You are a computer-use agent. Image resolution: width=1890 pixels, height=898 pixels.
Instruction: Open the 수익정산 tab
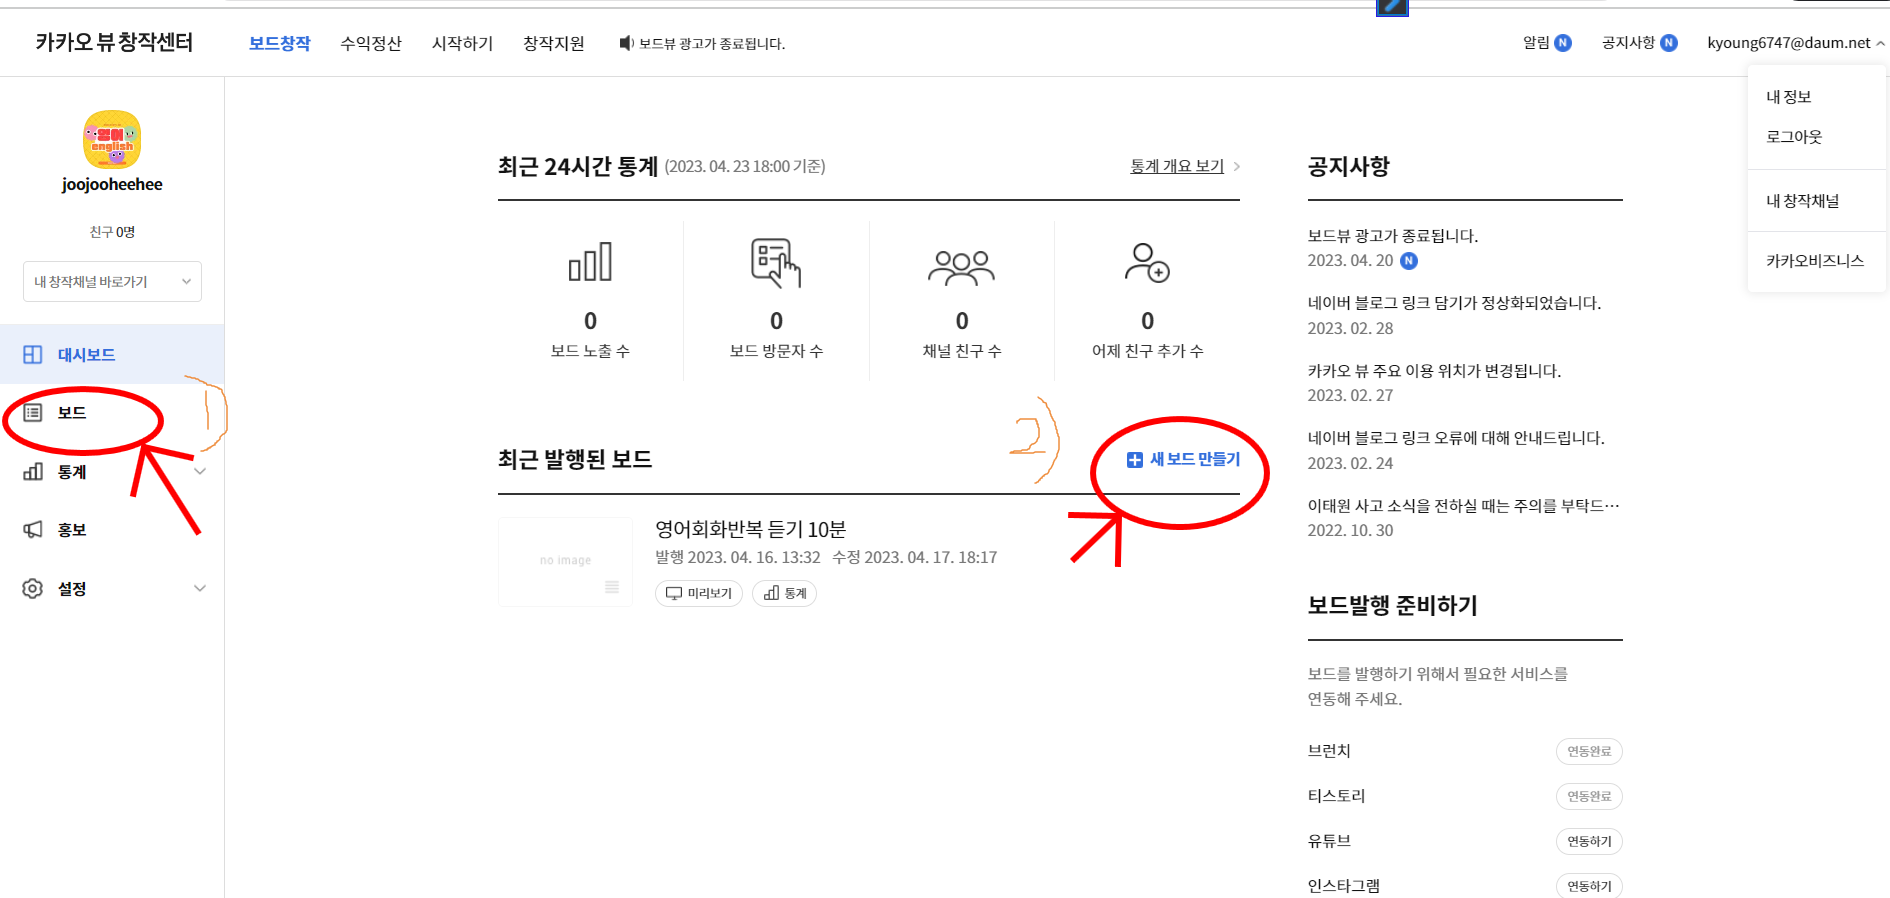tap(371, 43)
